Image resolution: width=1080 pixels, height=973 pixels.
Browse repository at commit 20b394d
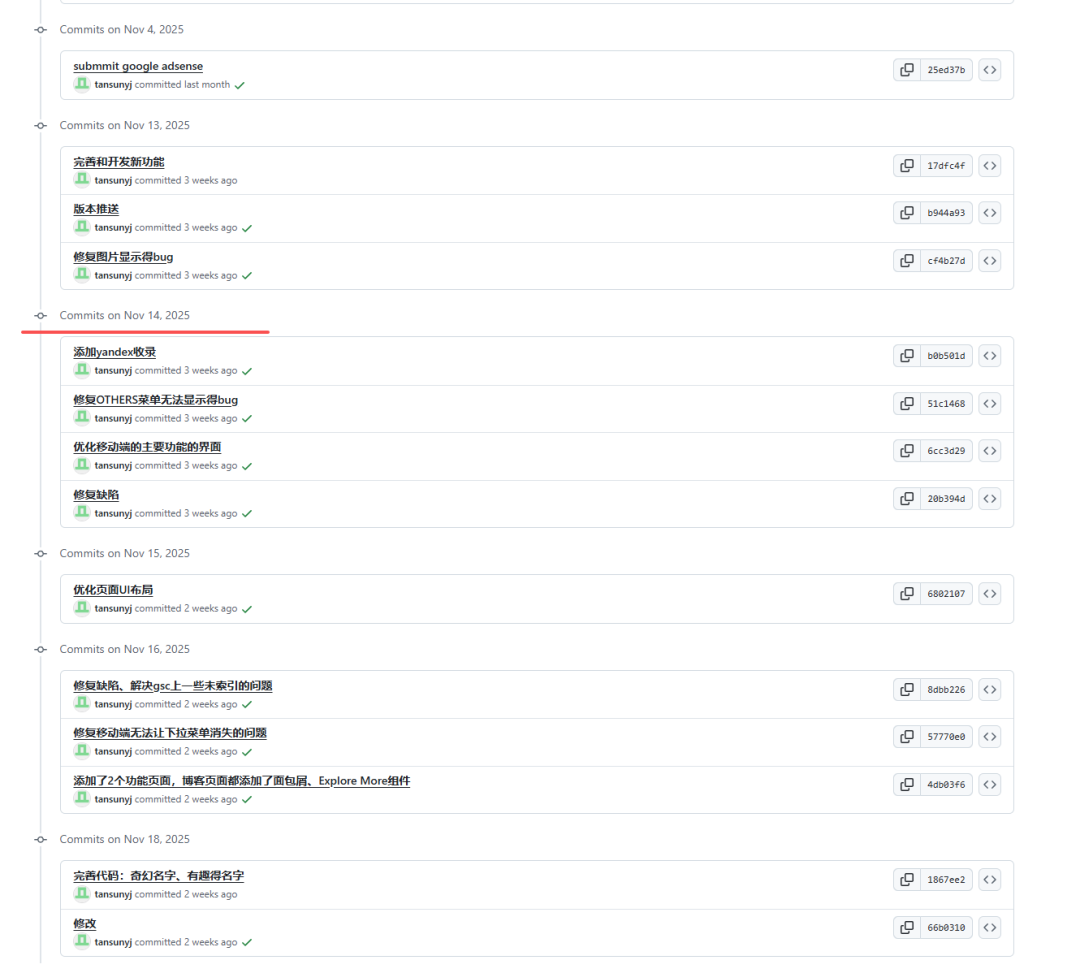tap(990, 499)
